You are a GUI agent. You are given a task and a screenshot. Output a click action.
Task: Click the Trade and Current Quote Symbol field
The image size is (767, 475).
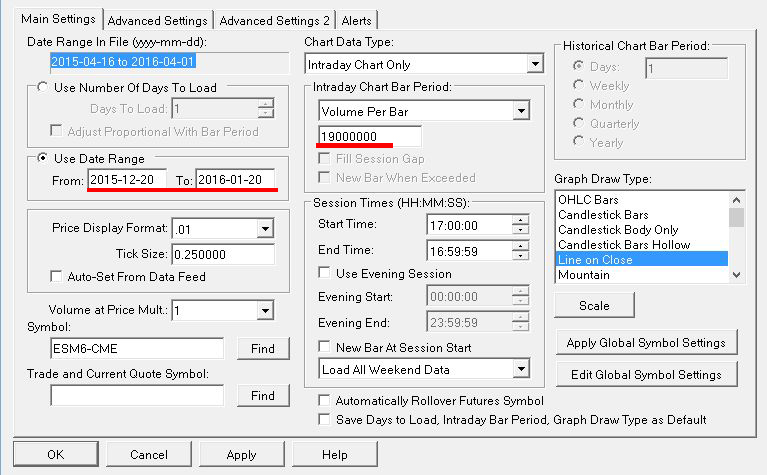point(137,395)
